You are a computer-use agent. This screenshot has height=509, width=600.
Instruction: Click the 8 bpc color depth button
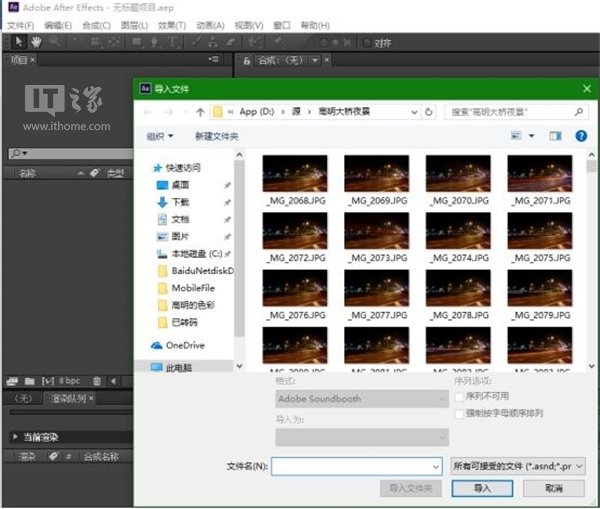[70, 381]
